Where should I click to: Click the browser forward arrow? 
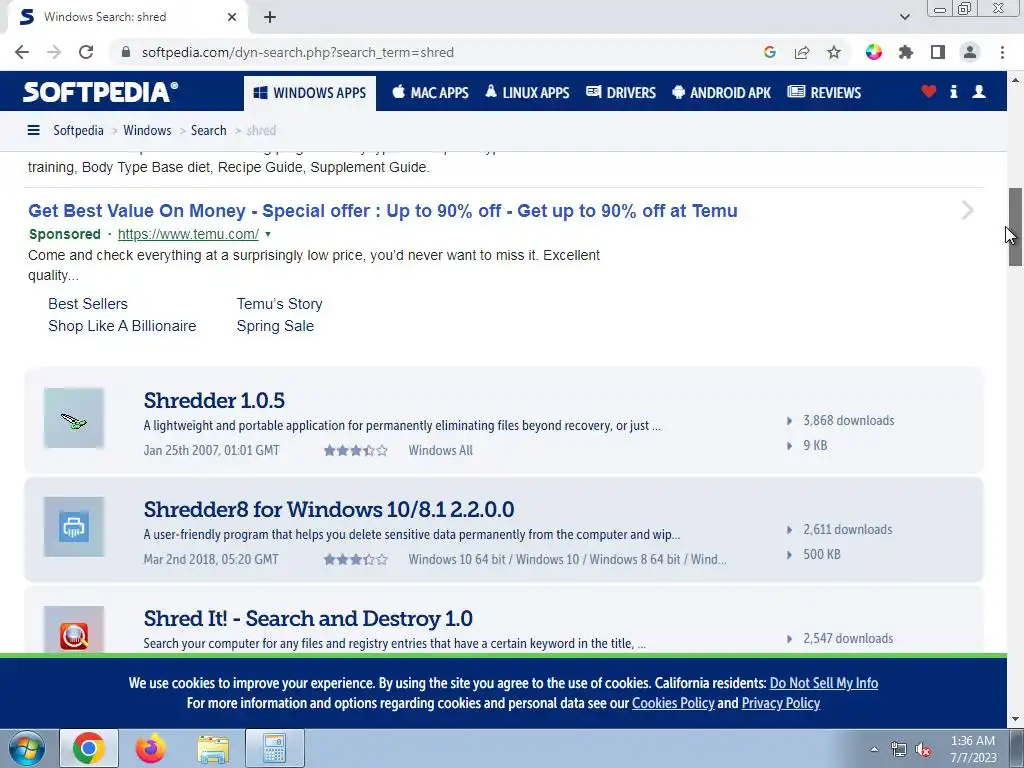click(54, 52)
